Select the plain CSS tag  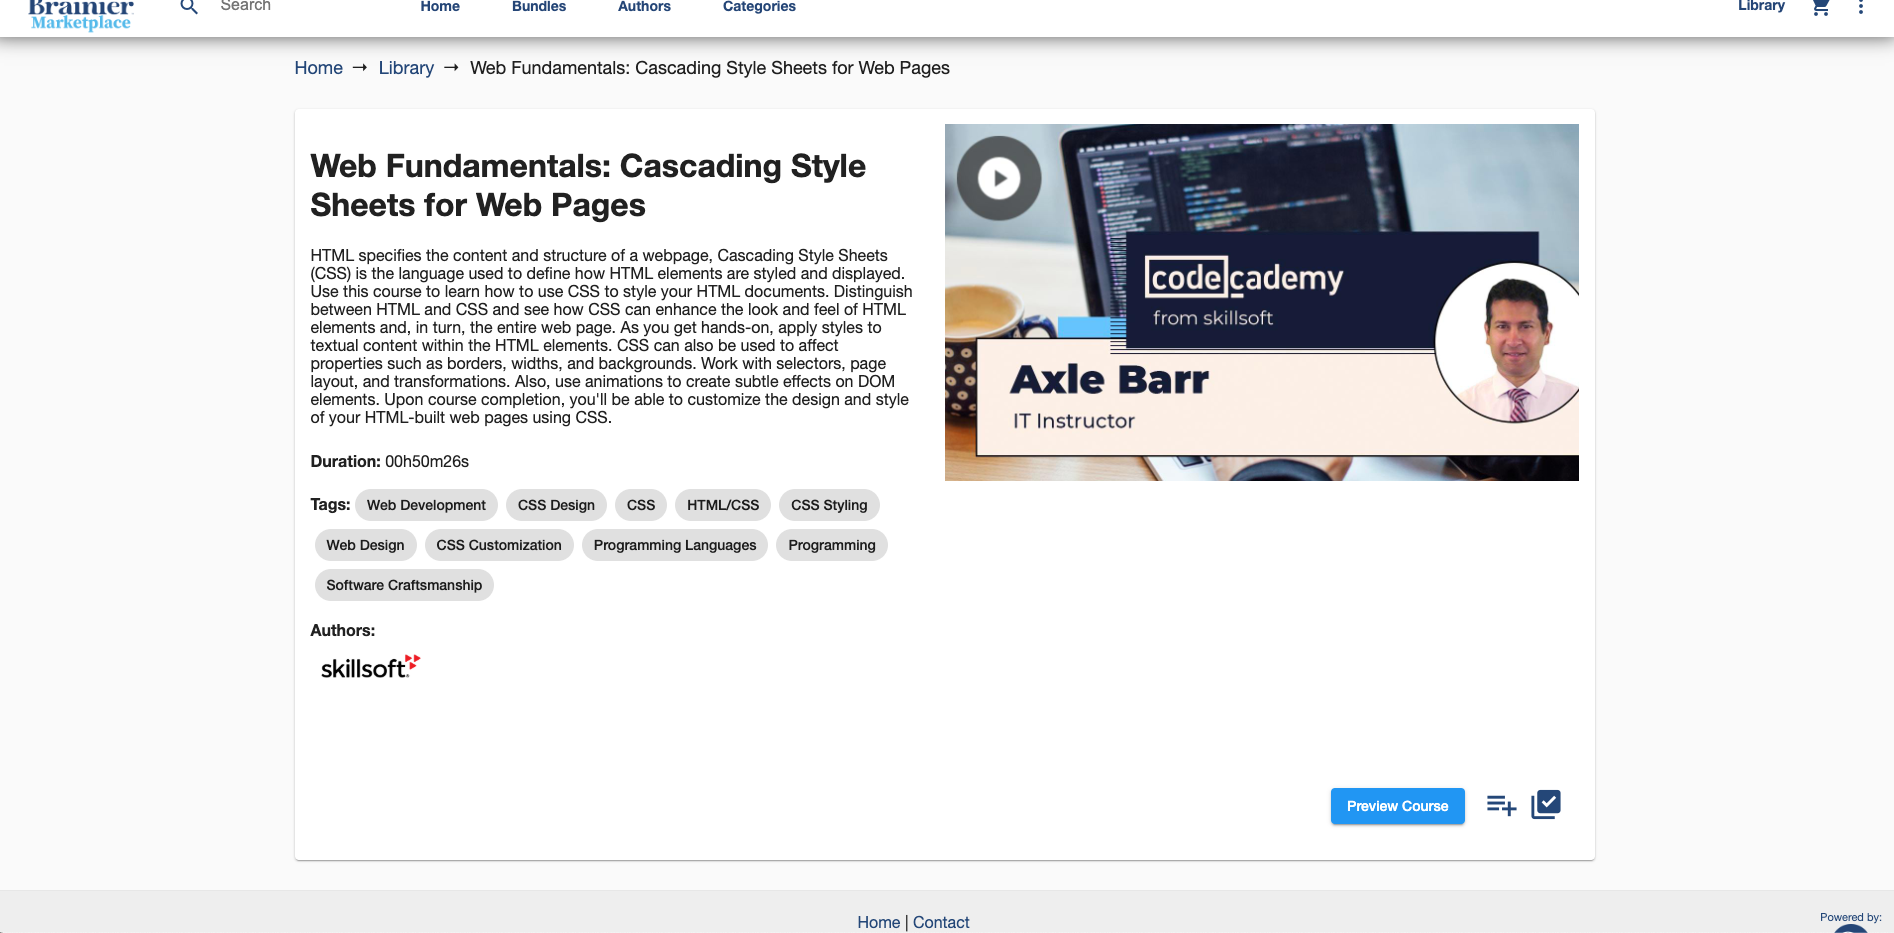(641, 505)
